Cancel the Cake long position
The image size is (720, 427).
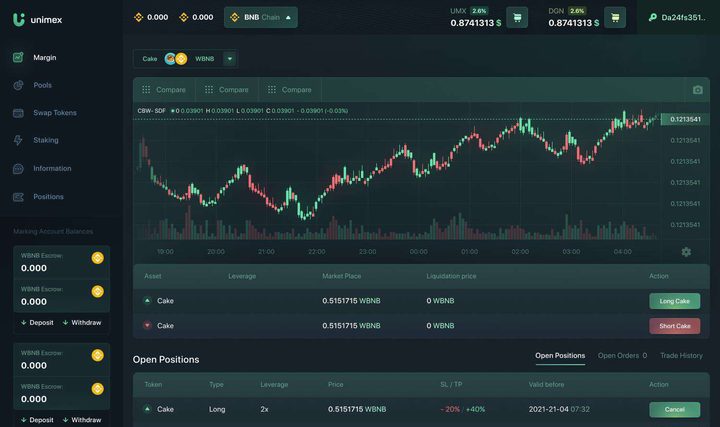pos(675,410)
